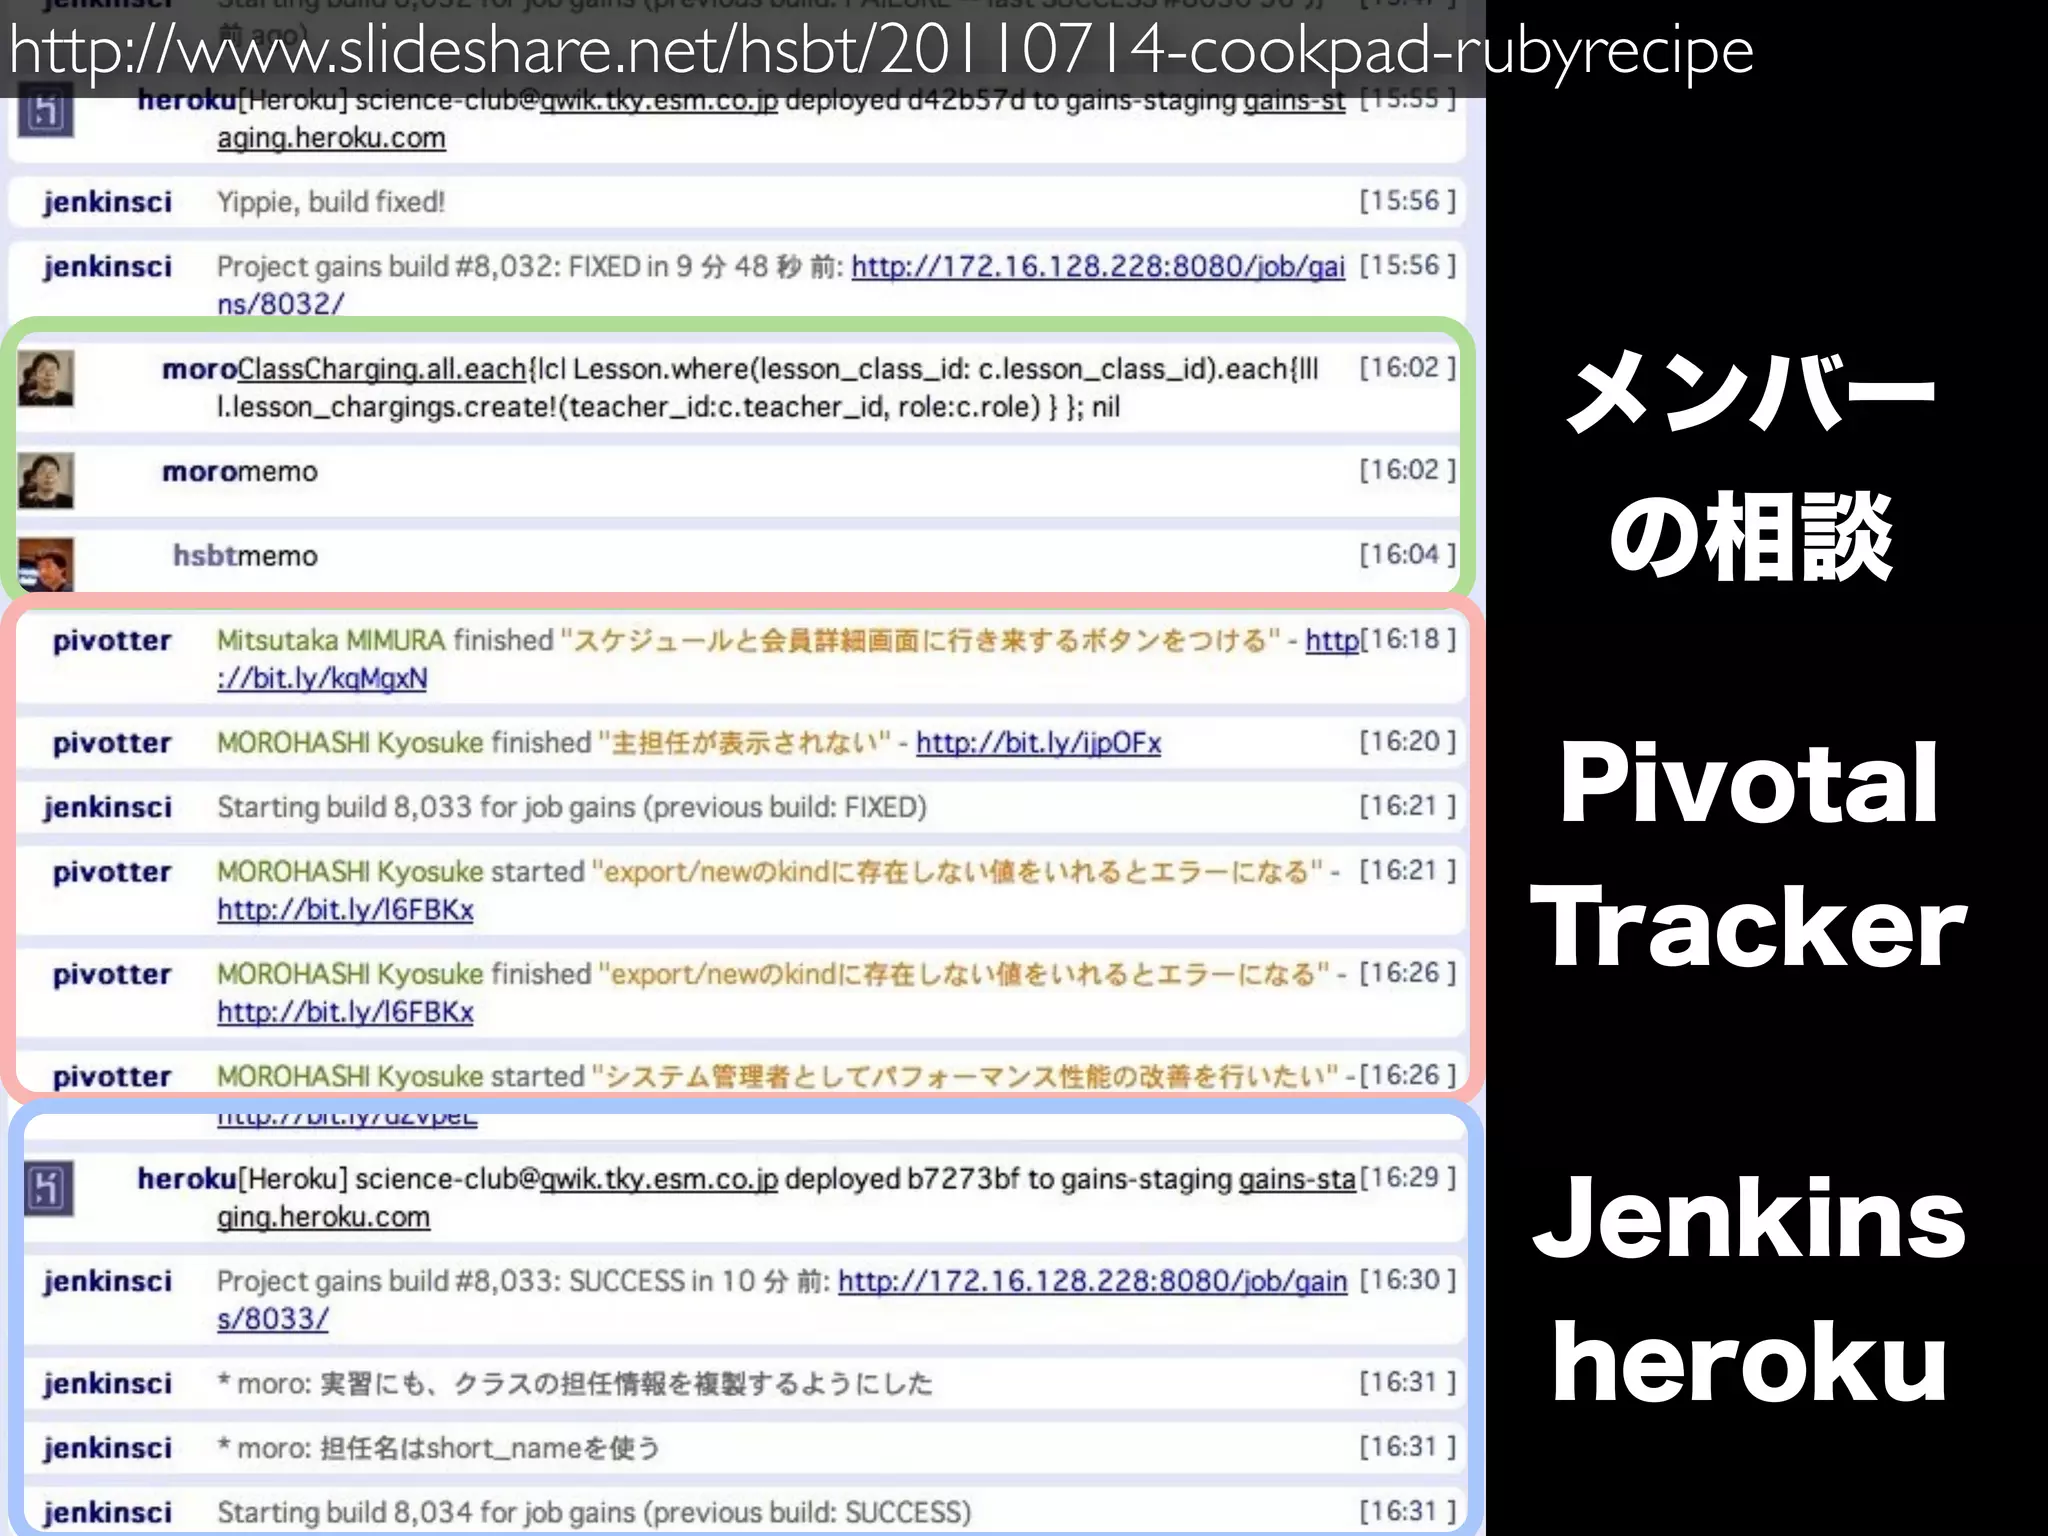This screenshot has height=1536, width=2048.
Task: Click 'Jenkins heroku' heading on the right
Action: tap(1749, 1290)
